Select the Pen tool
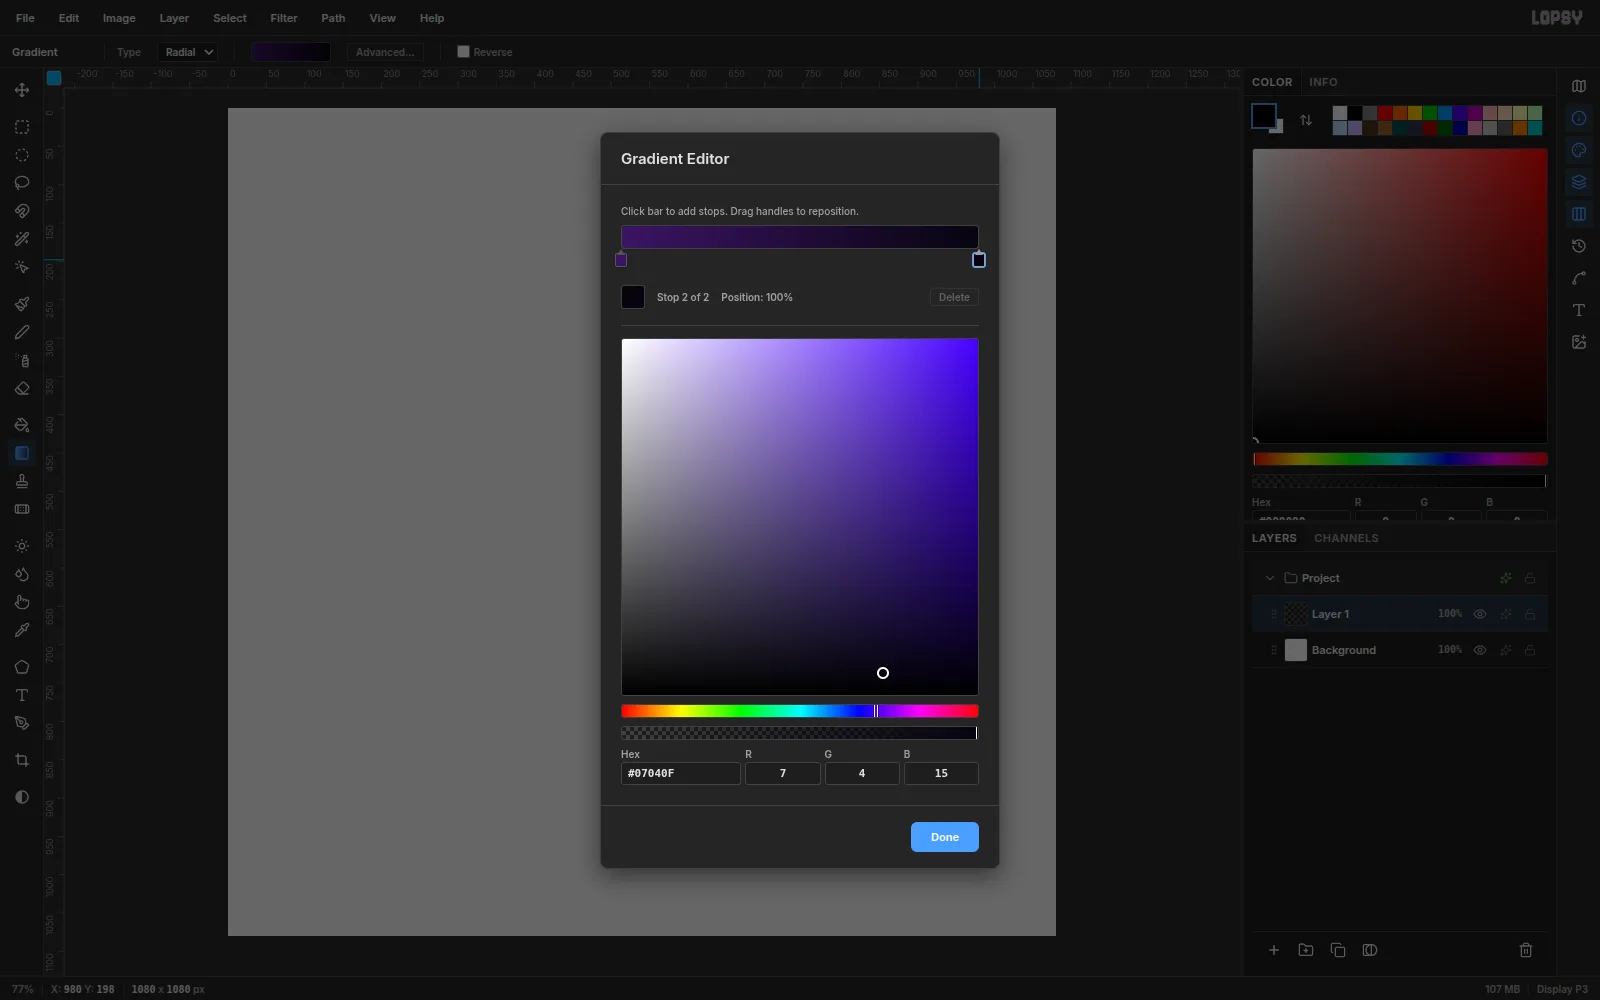 pyautogui.click(x=22, y=723)
